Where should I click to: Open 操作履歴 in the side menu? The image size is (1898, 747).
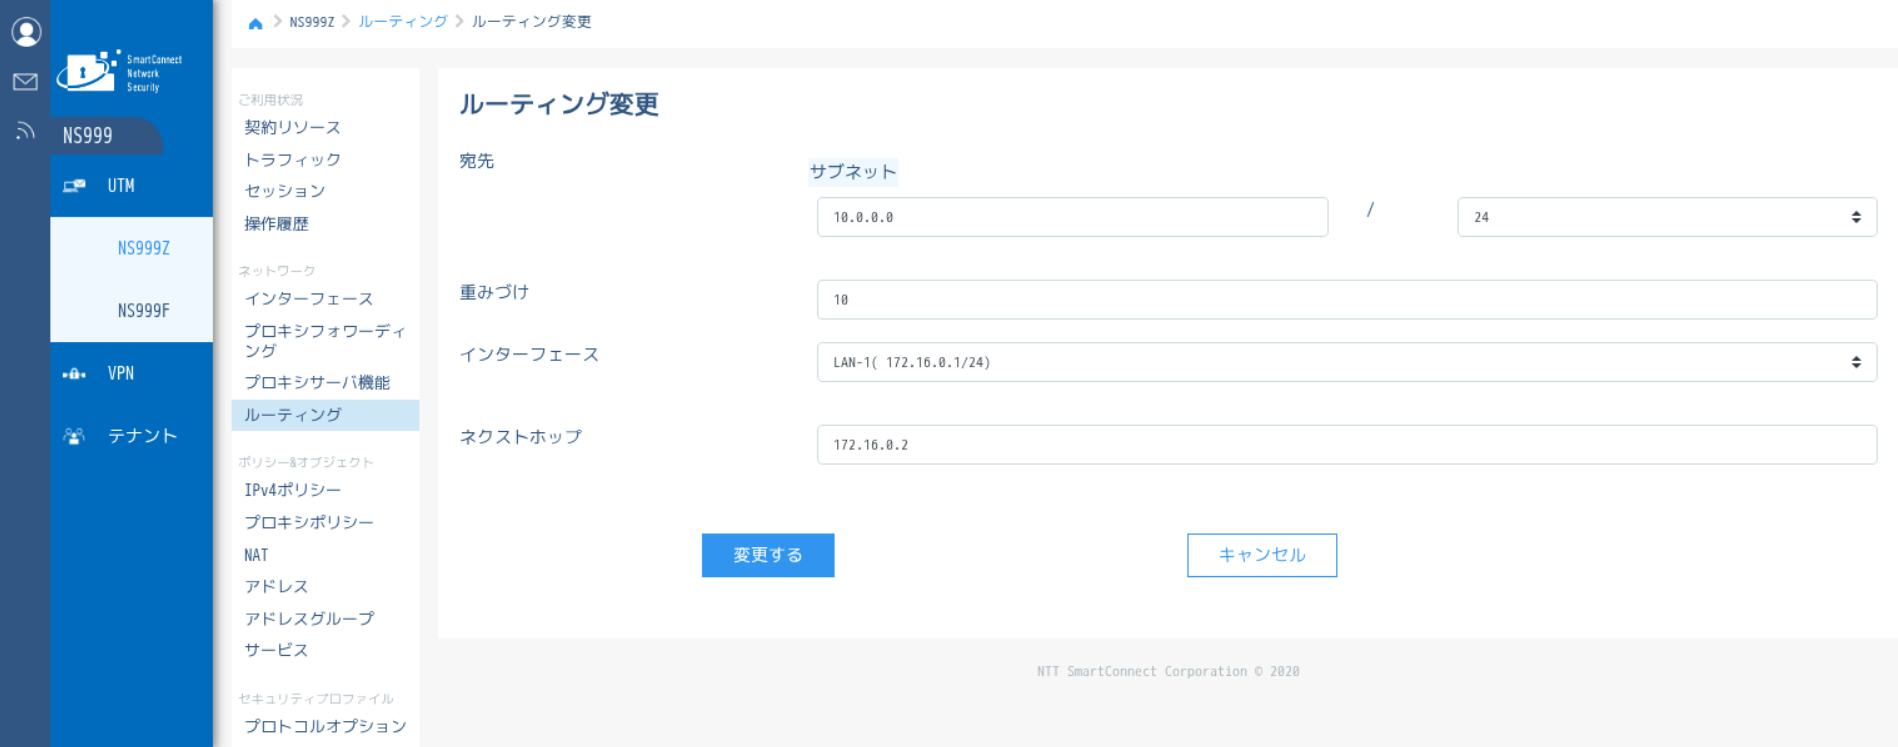click(277, 224)
